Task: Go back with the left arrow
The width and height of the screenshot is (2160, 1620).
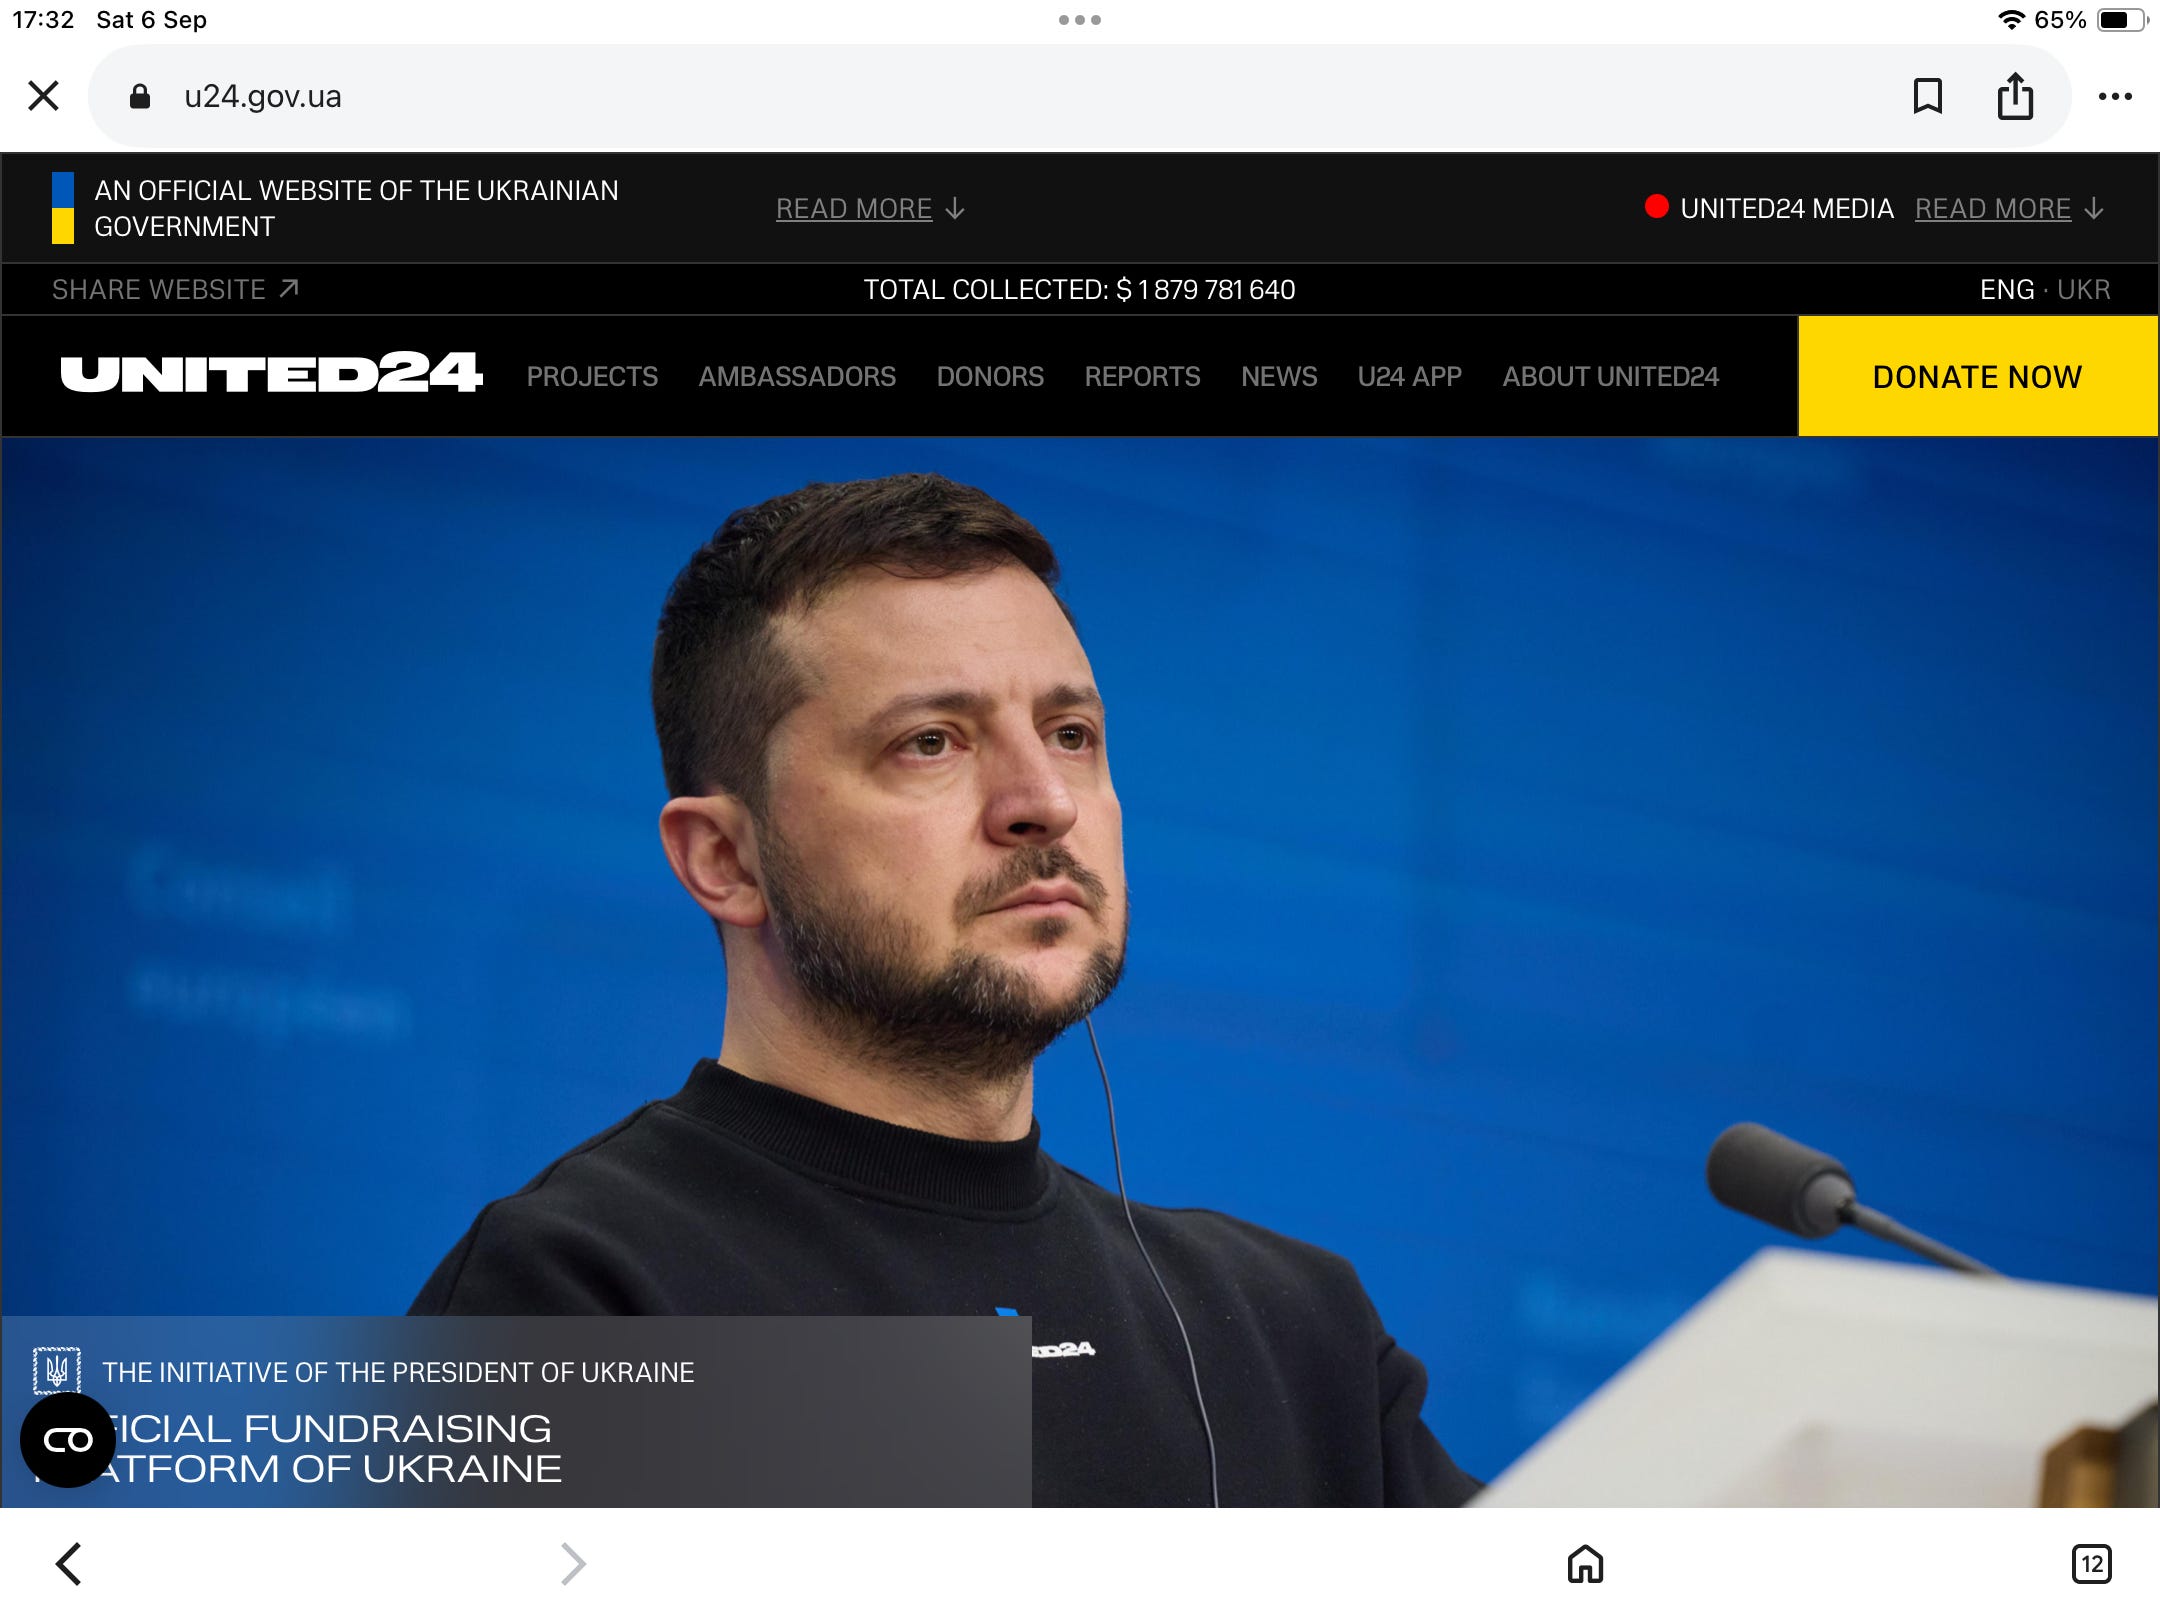Action: pos(69,1563)
